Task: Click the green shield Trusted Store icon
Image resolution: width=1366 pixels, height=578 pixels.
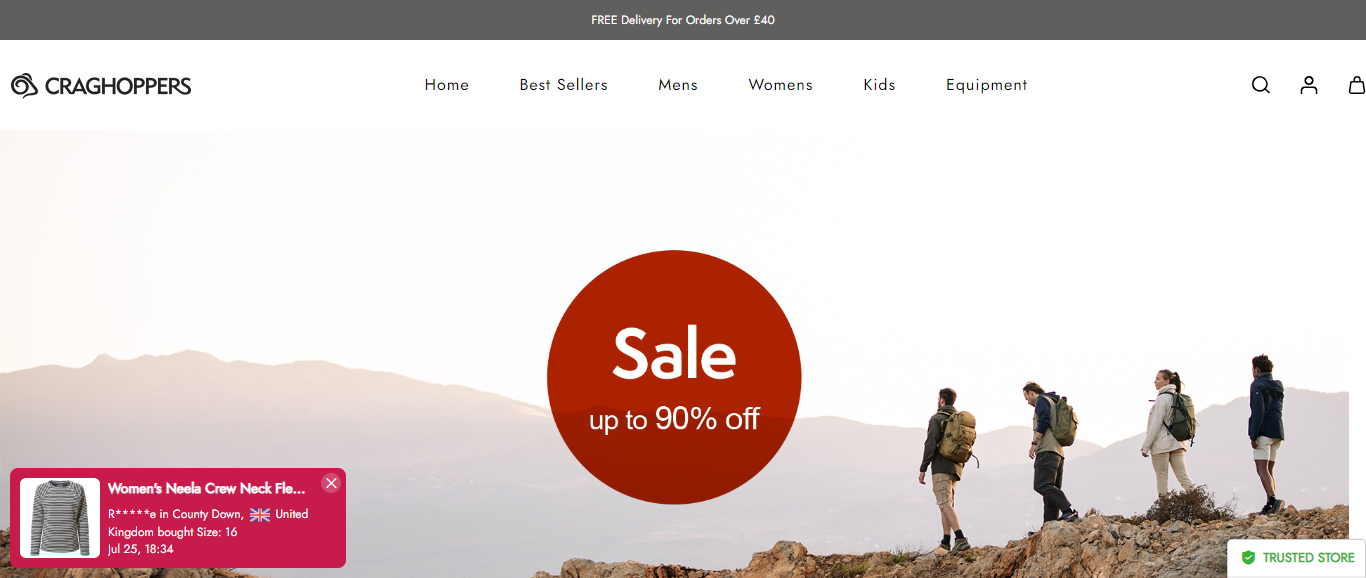Action: pyautogui.click(x=1248, y=558)
